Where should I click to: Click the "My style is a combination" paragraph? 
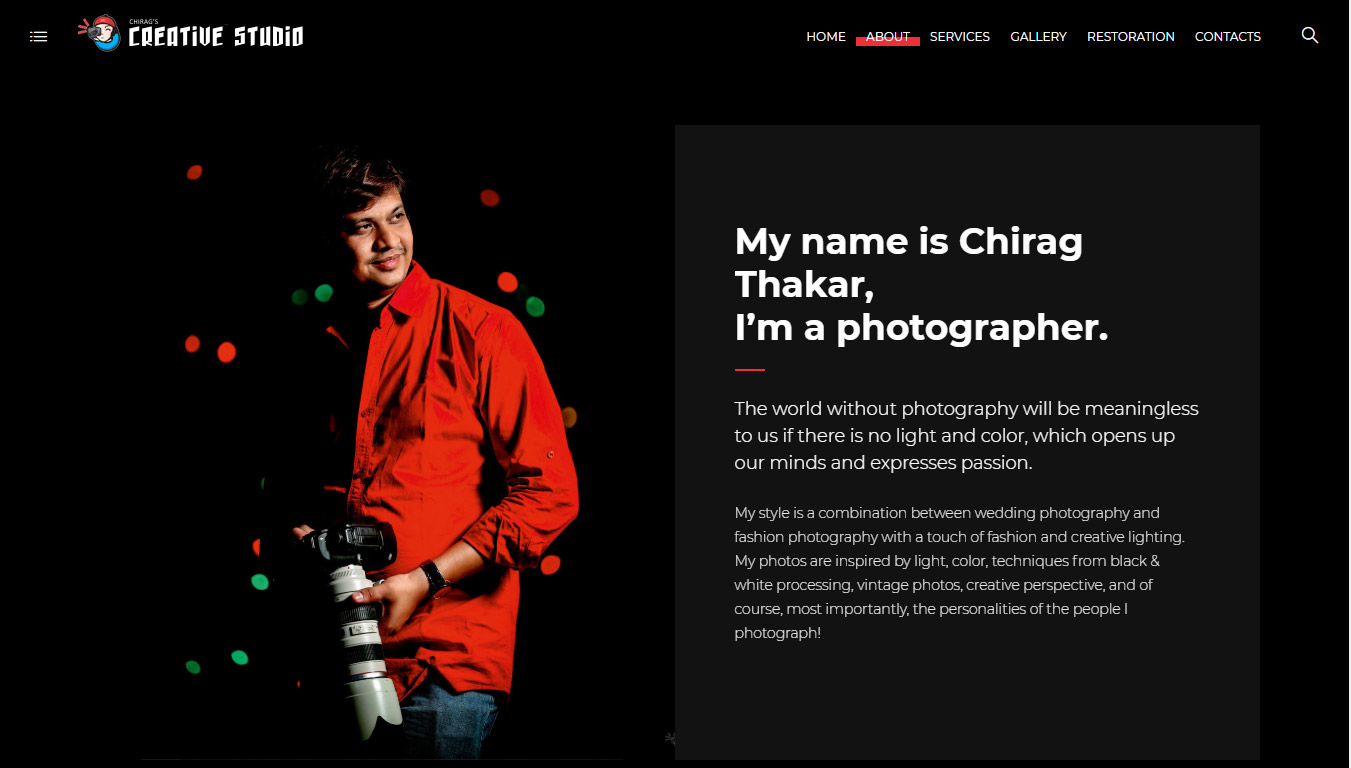959,573
